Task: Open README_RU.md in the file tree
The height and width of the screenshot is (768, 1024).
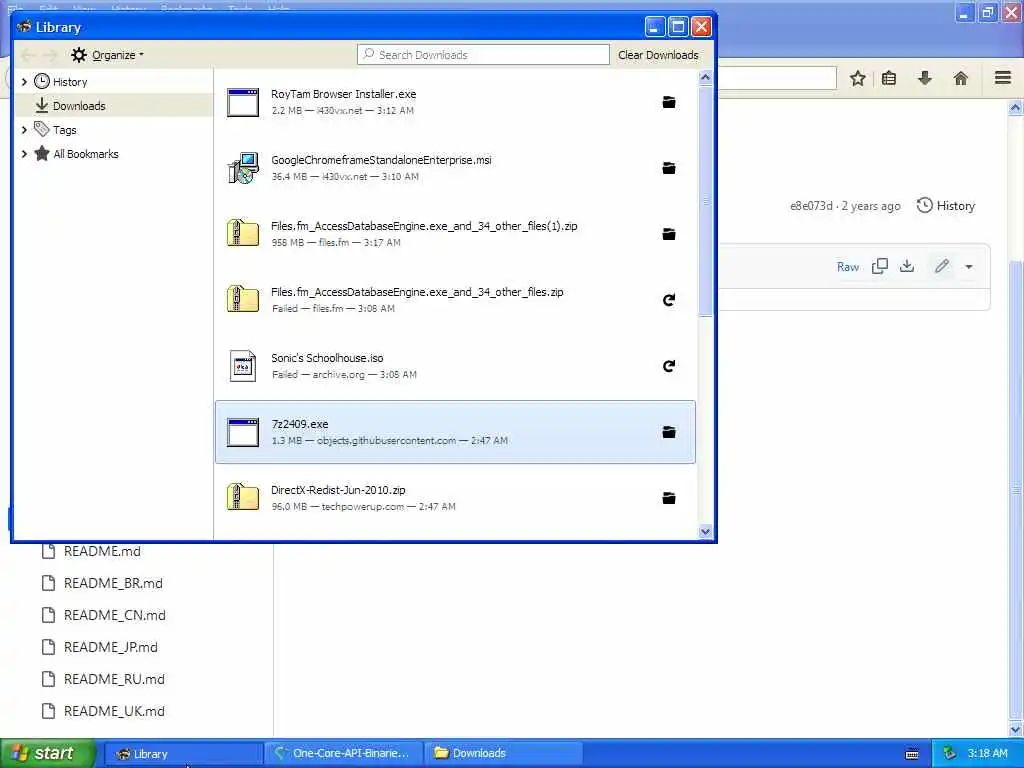Action: [114, 679]
